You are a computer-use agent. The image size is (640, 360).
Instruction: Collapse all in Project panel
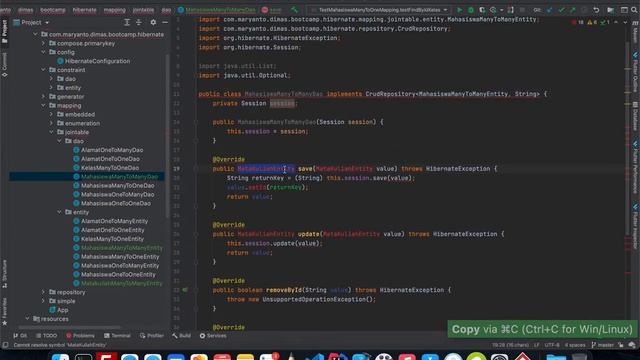pyautogui.click(x=139, y=22)
